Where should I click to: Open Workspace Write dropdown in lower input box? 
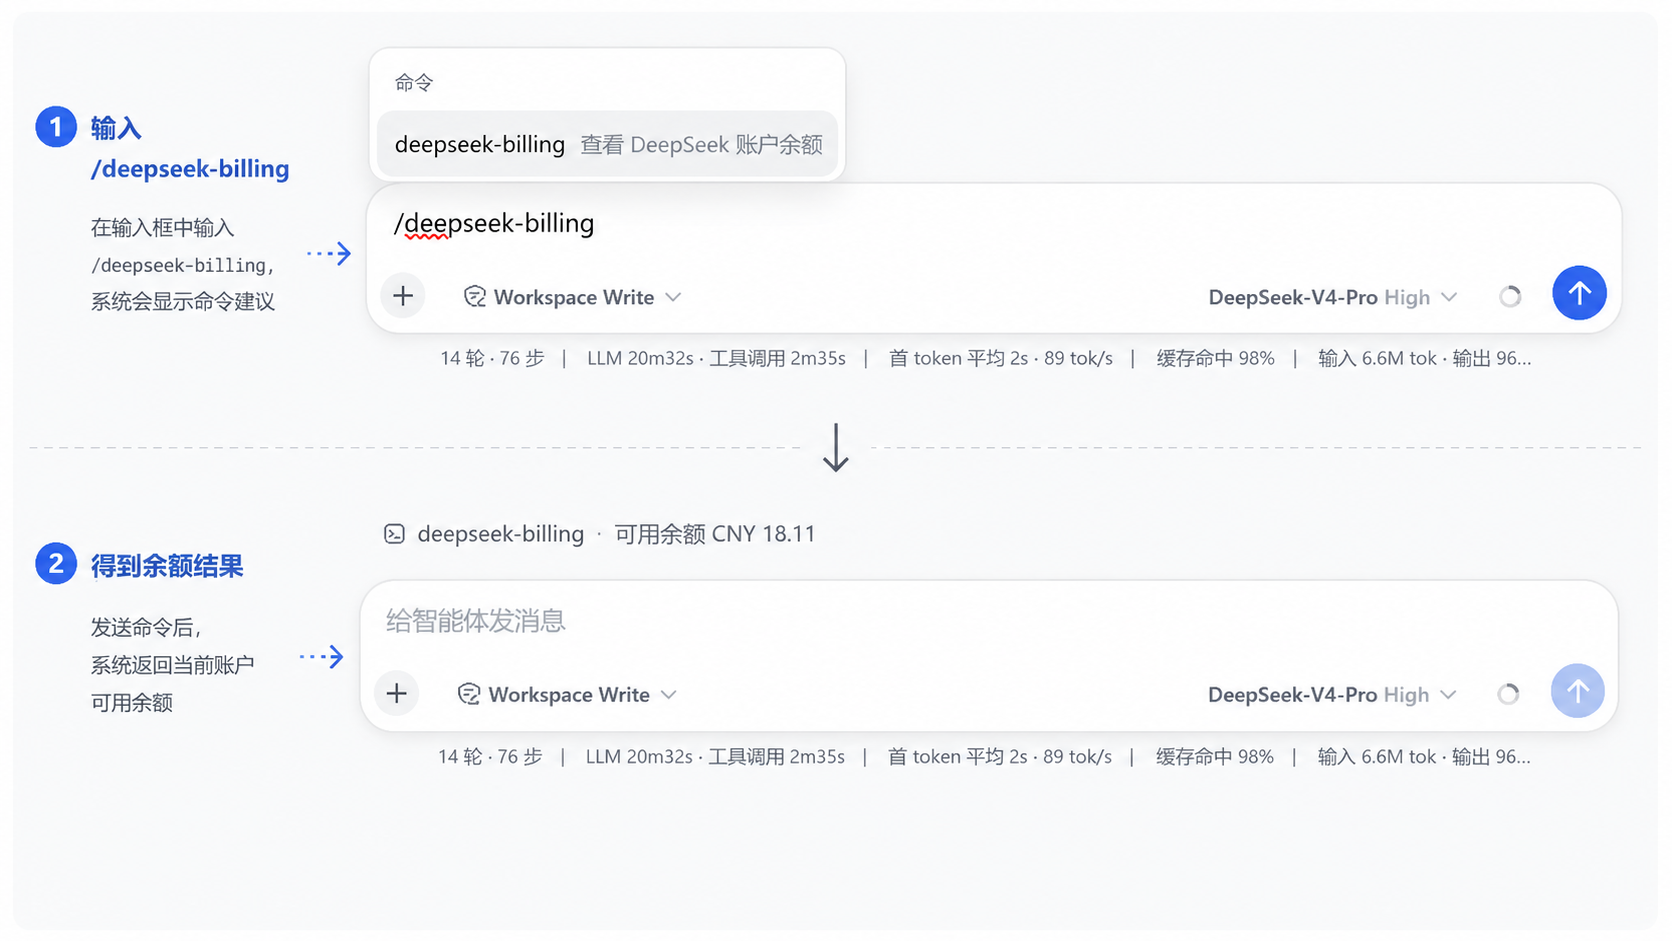(568, 694)
